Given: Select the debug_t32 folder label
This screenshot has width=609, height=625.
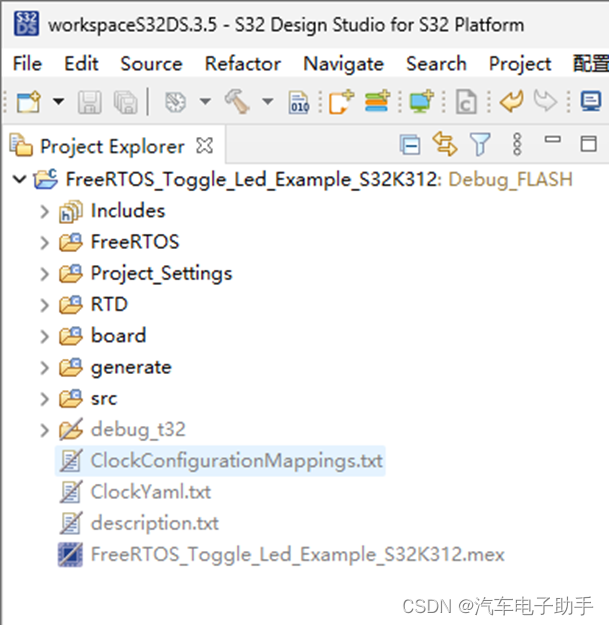Looking at the screenshot, I should point(138,430).
